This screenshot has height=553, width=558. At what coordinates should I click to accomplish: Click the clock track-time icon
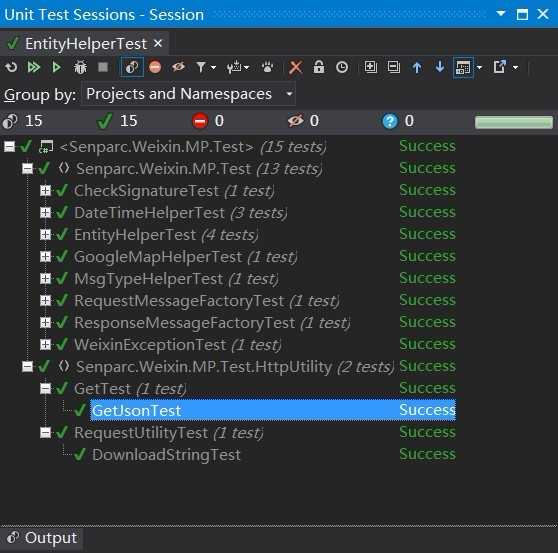[342, 67]
